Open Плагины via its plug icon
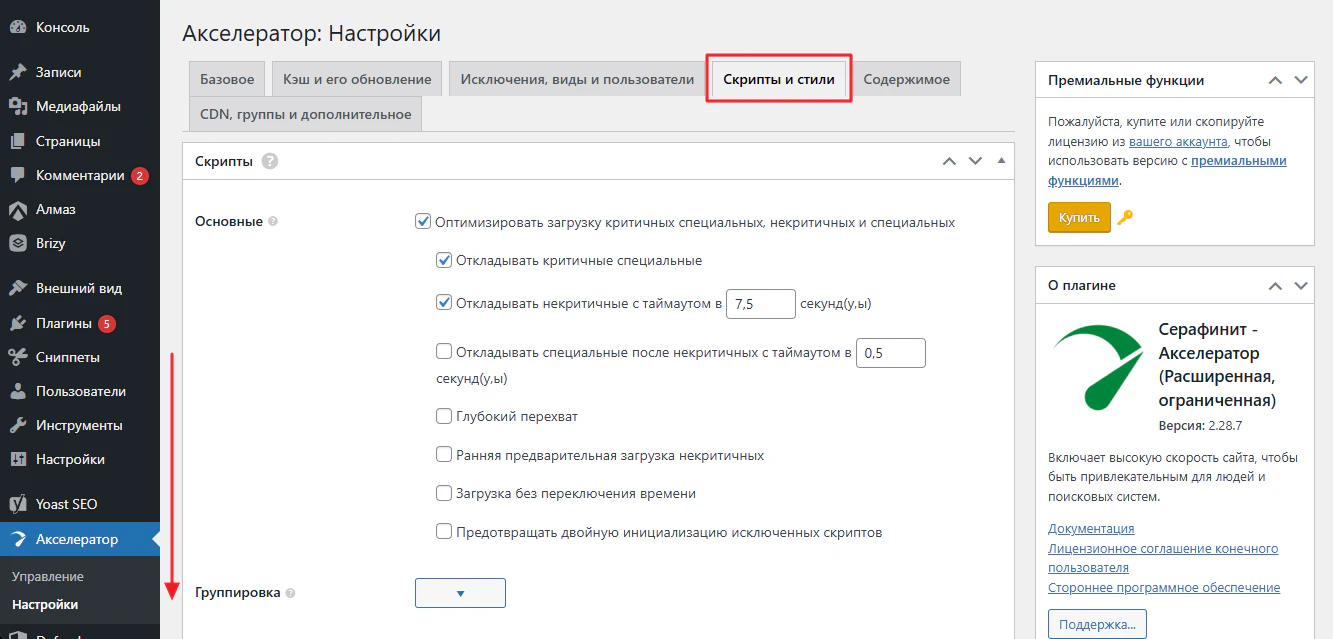 [17, 323]
